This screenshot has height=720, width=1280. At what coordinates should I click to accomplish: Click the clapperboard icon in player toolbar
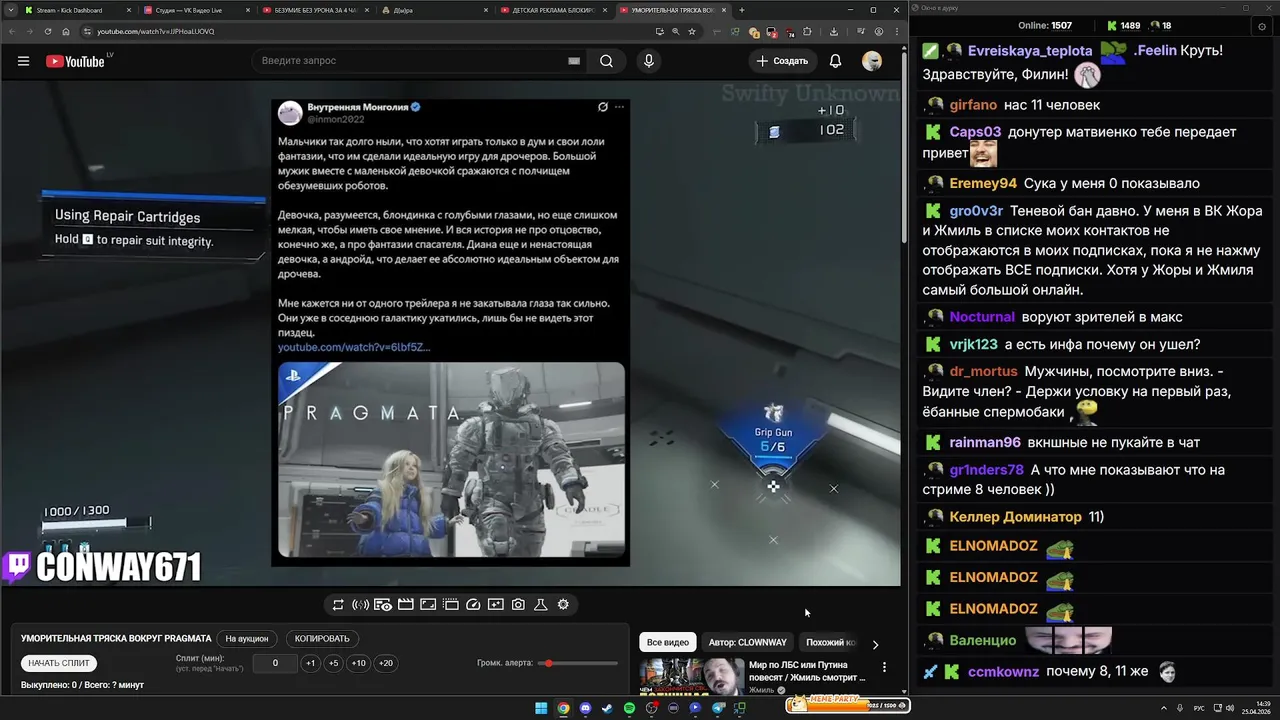point(405,604)
